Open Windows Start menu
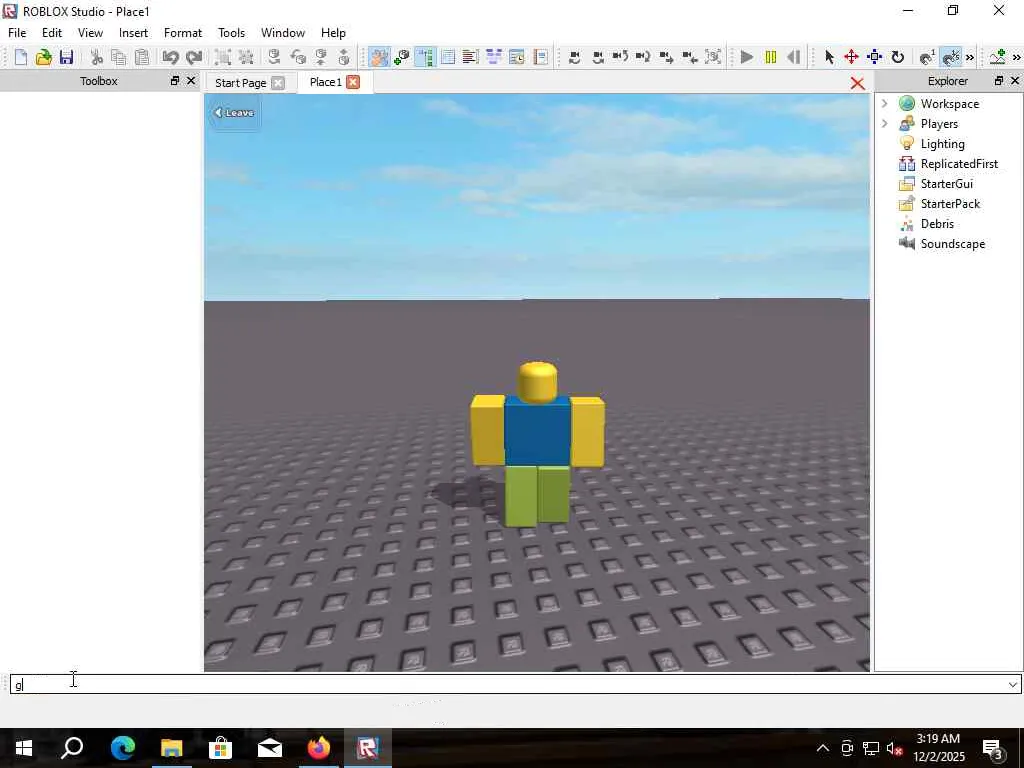This screenshot has width=1024, height=768. [24, 748]
